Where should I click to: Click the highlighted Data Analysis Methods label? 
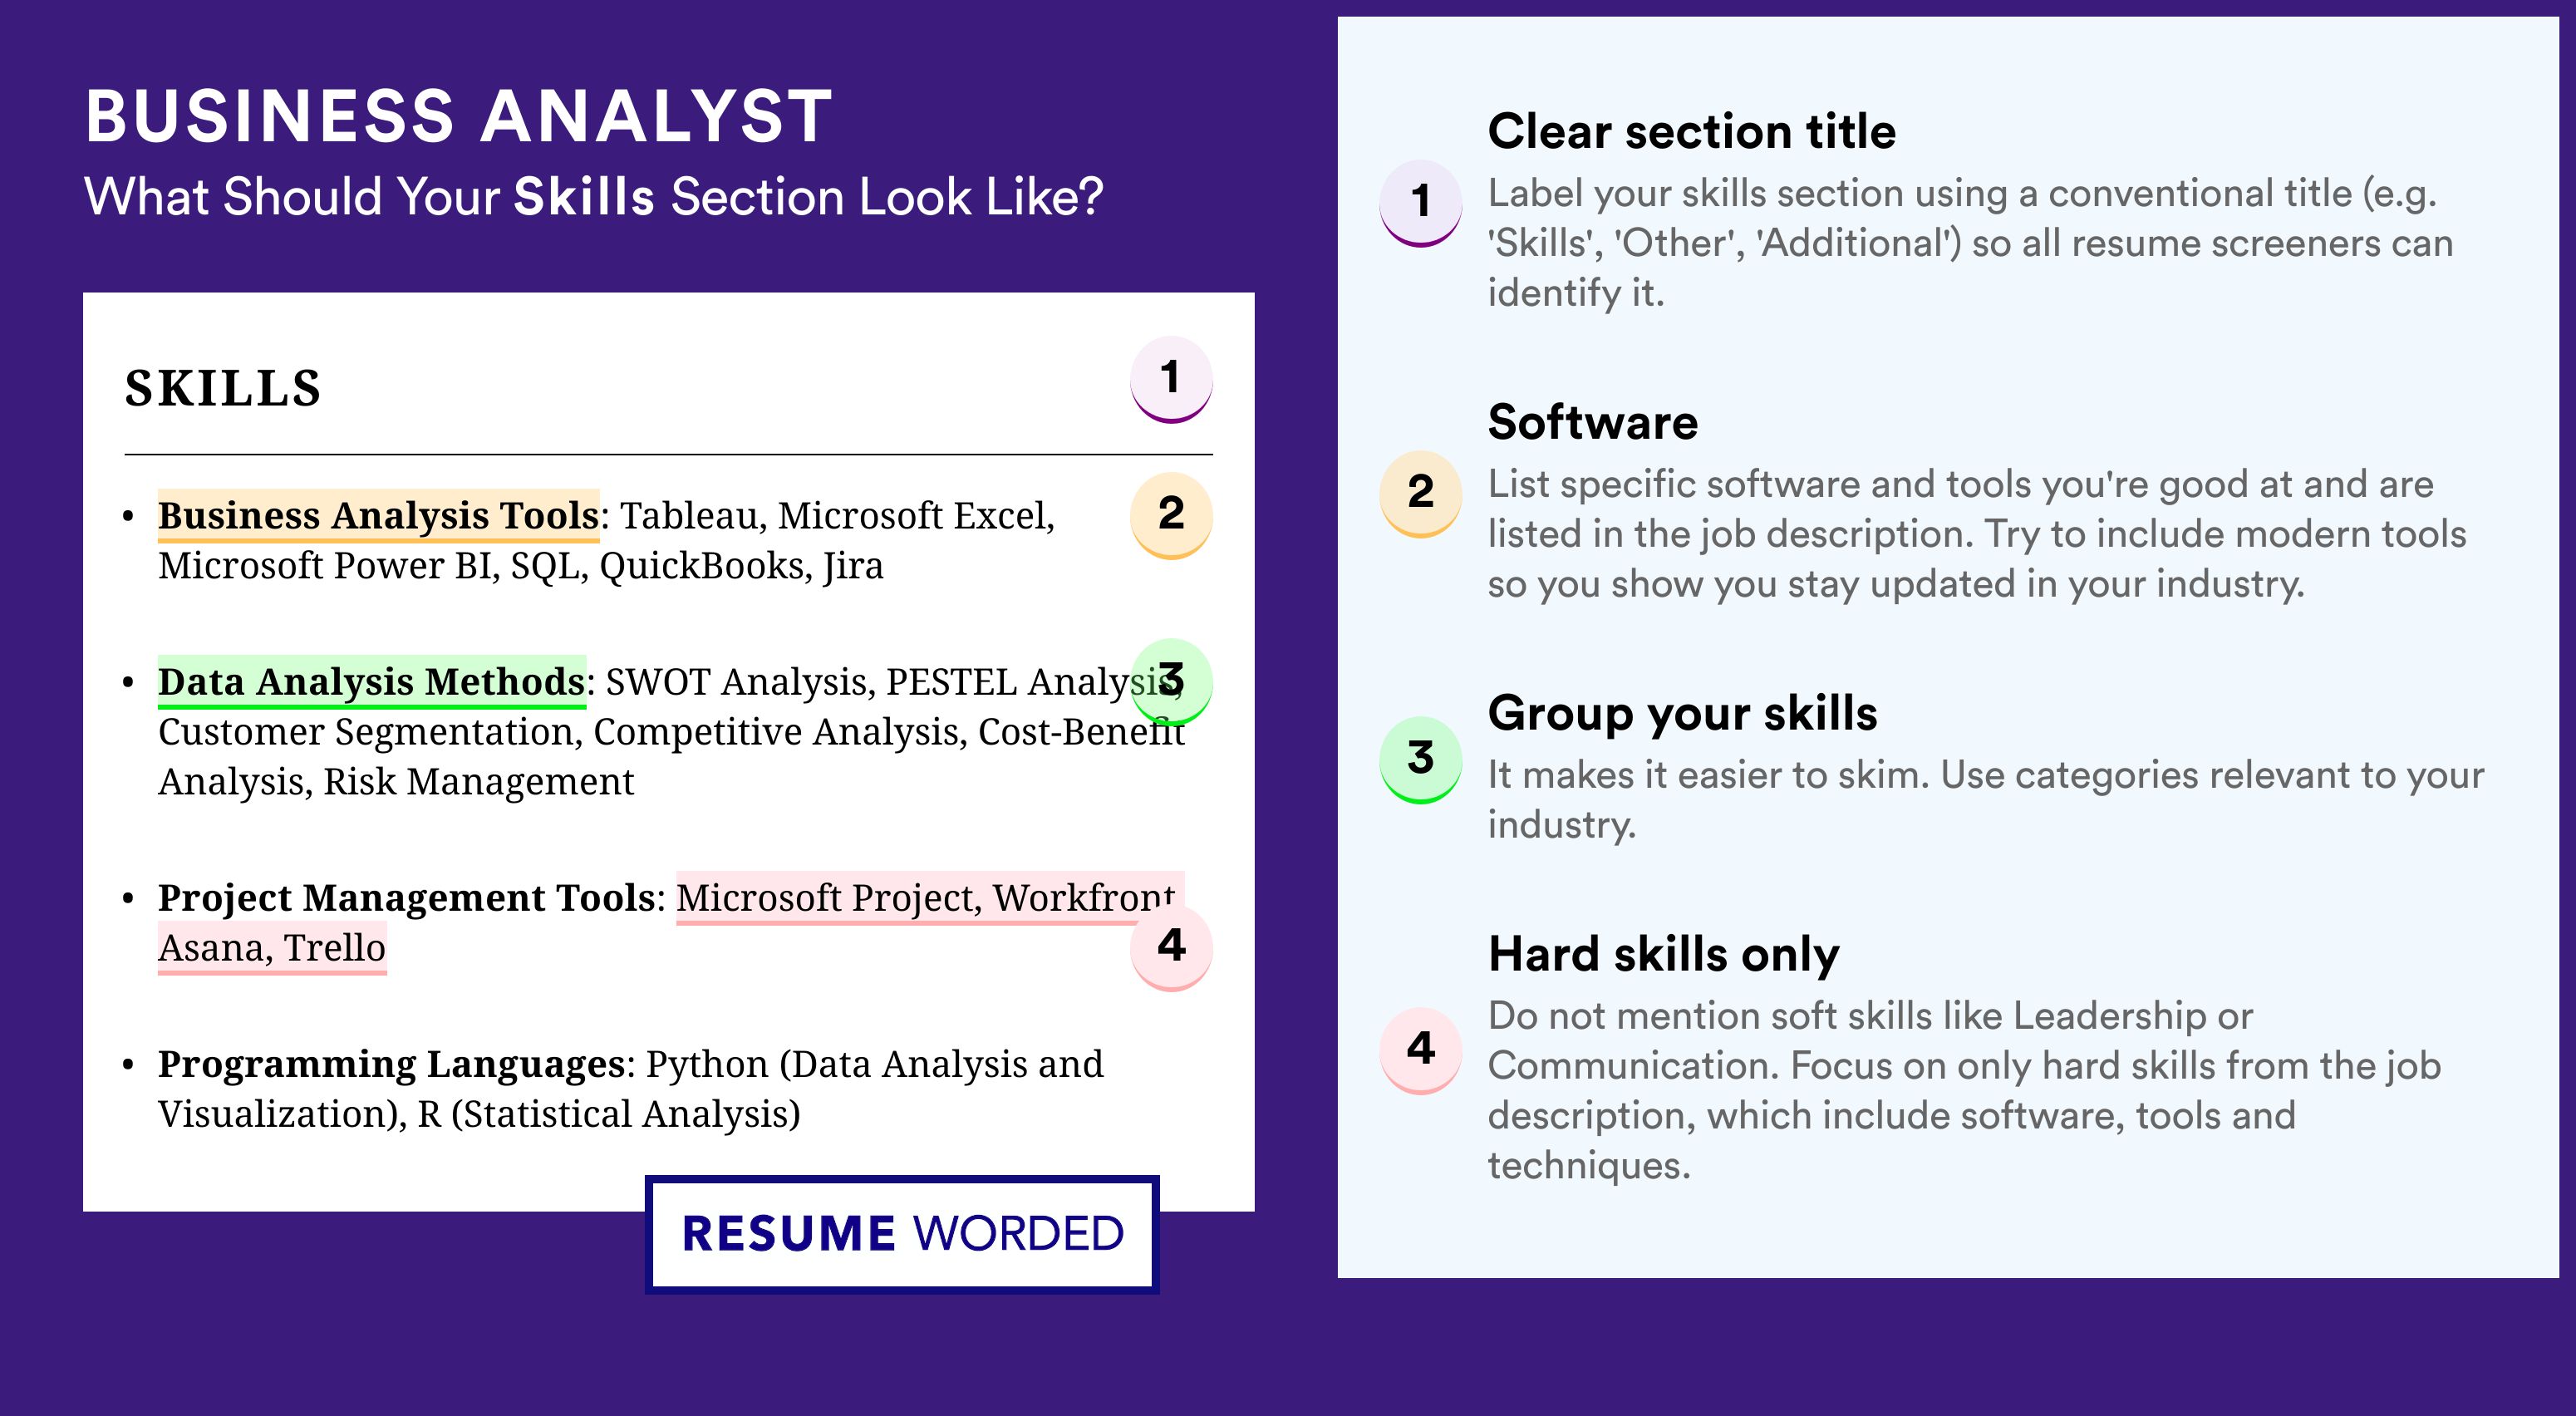click(x=372, y=682)
